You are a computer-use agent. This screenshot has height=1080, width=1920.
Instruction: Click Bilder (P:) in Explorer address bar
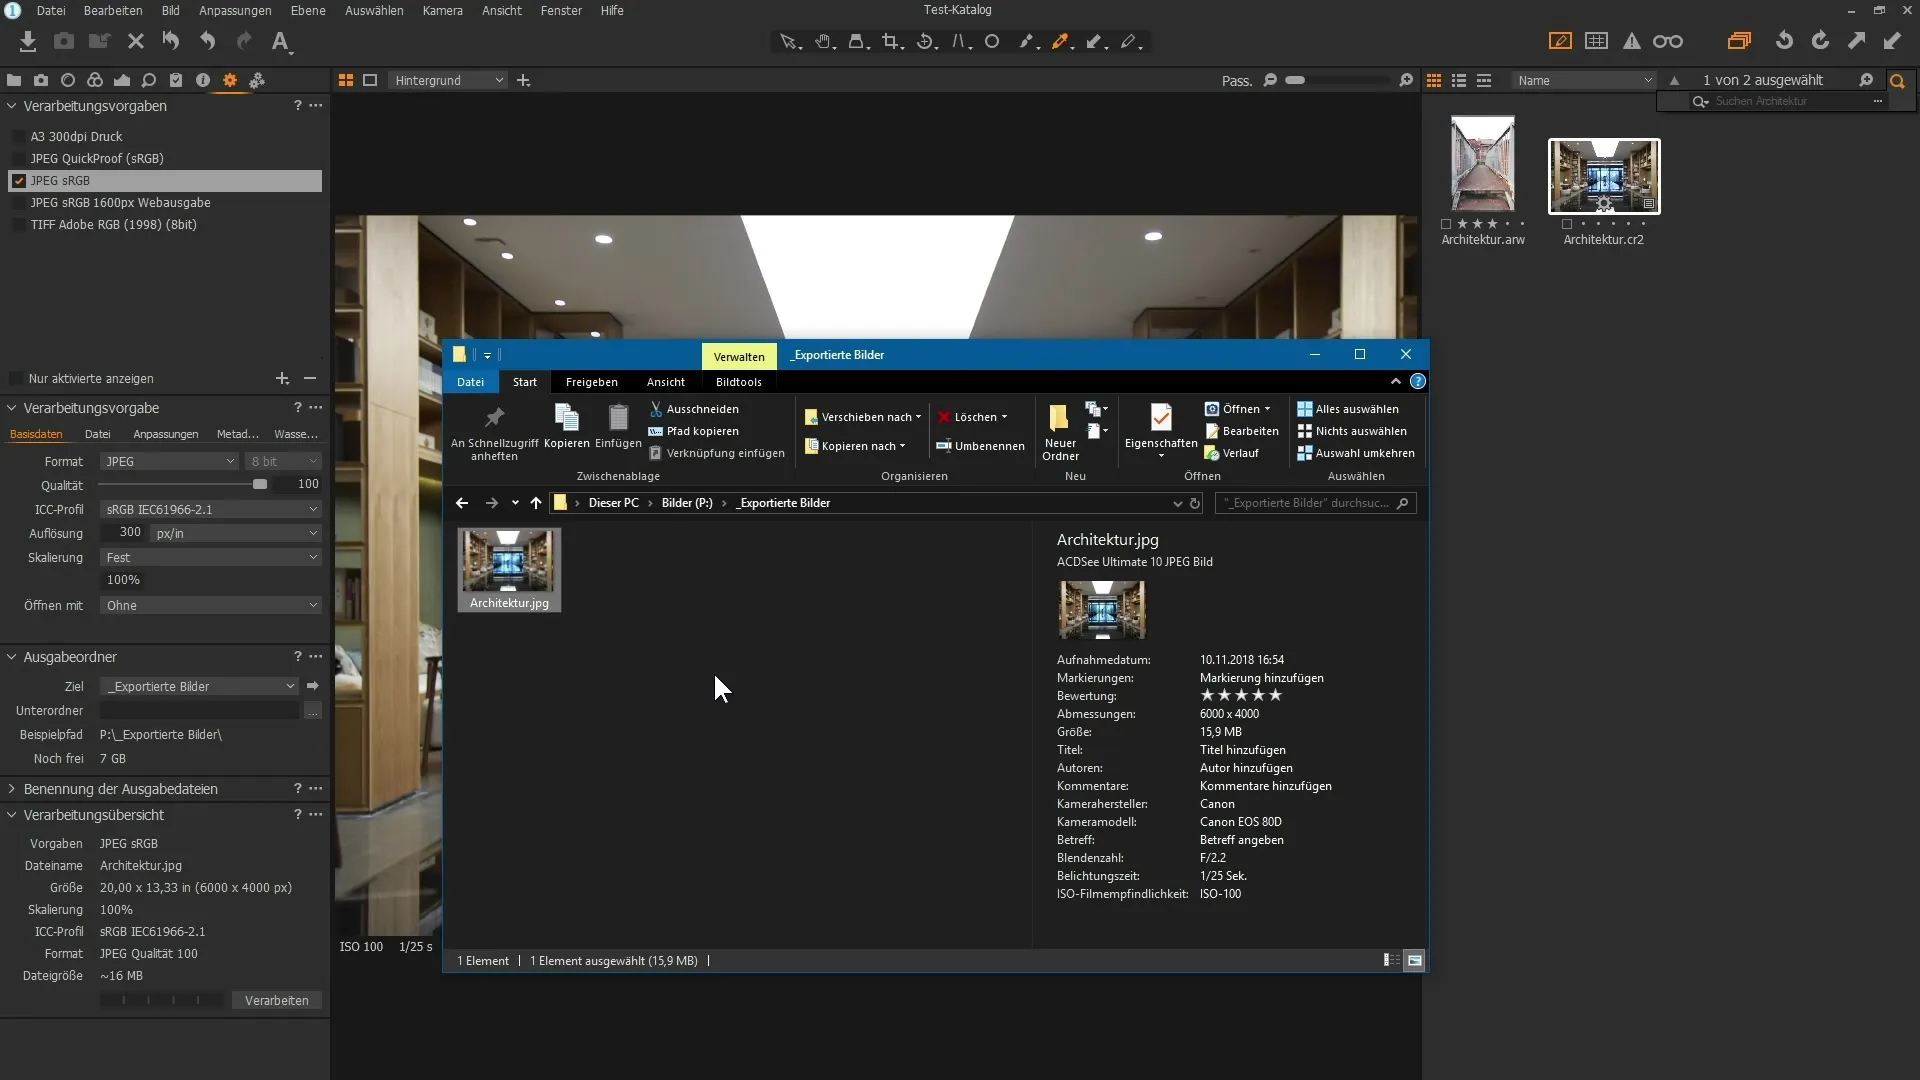pyautogui.click(x=687, y=503)
